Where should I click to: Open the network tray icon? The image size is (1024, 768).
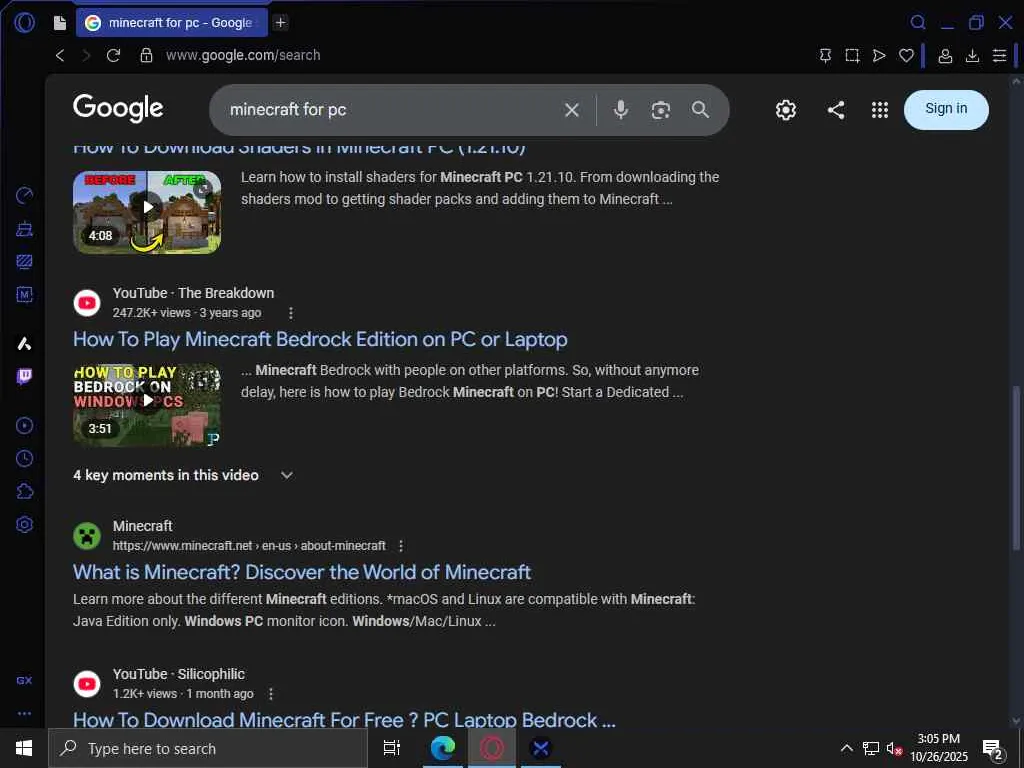tap(871, 748)
